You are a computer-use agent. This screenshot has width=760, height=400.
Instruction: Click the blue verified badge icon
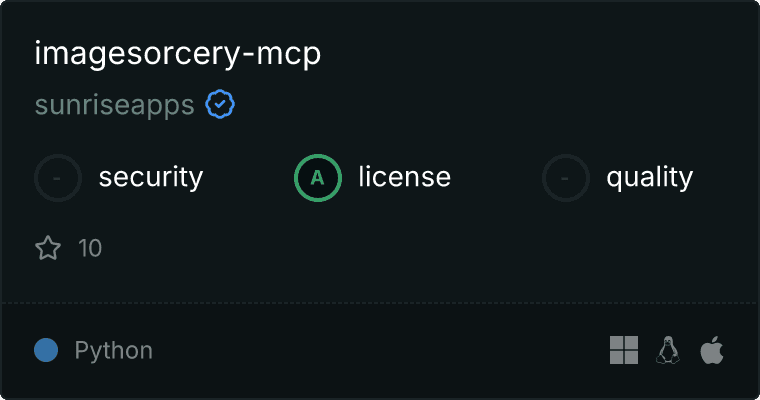[x=220, y=104]
